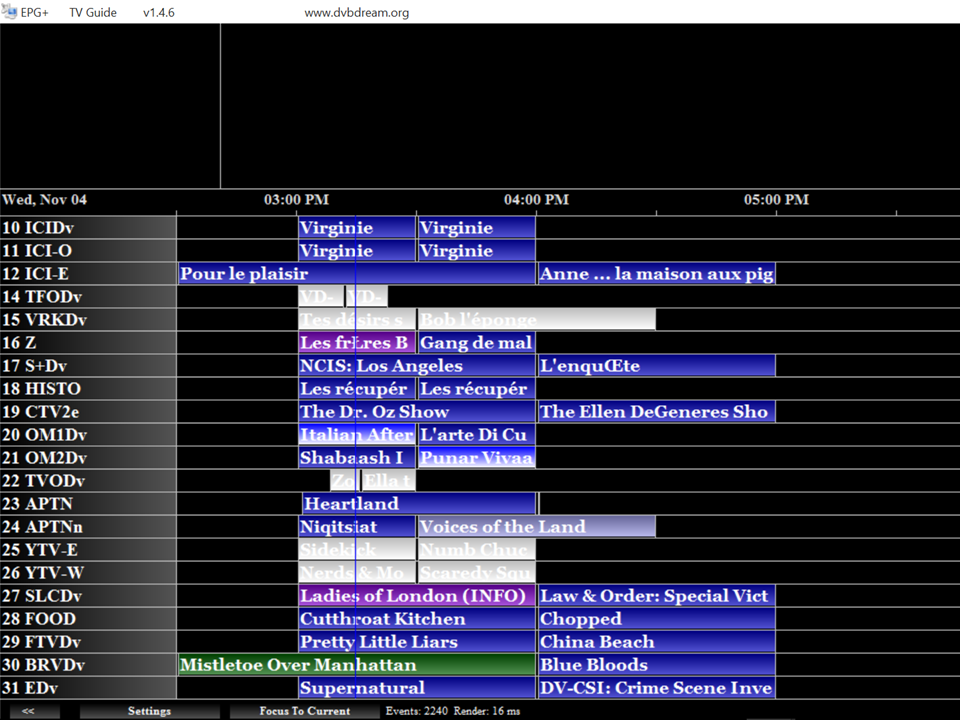Open DV-CSI: Crime Scene Inve program
The image size is (960, 720).
(x=656, y=688)
